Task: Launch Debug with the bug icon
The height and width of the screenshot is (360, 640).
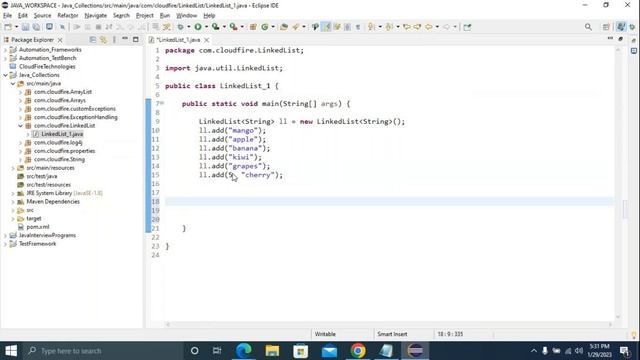Action: point(180,27)
